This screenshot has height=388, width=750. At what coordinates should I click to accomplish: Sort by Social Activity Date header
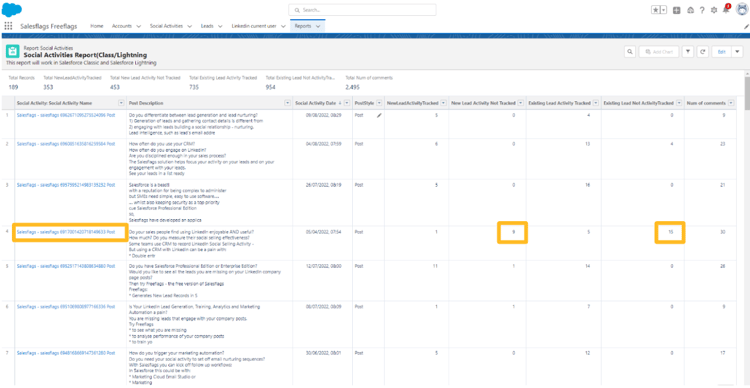316,103
